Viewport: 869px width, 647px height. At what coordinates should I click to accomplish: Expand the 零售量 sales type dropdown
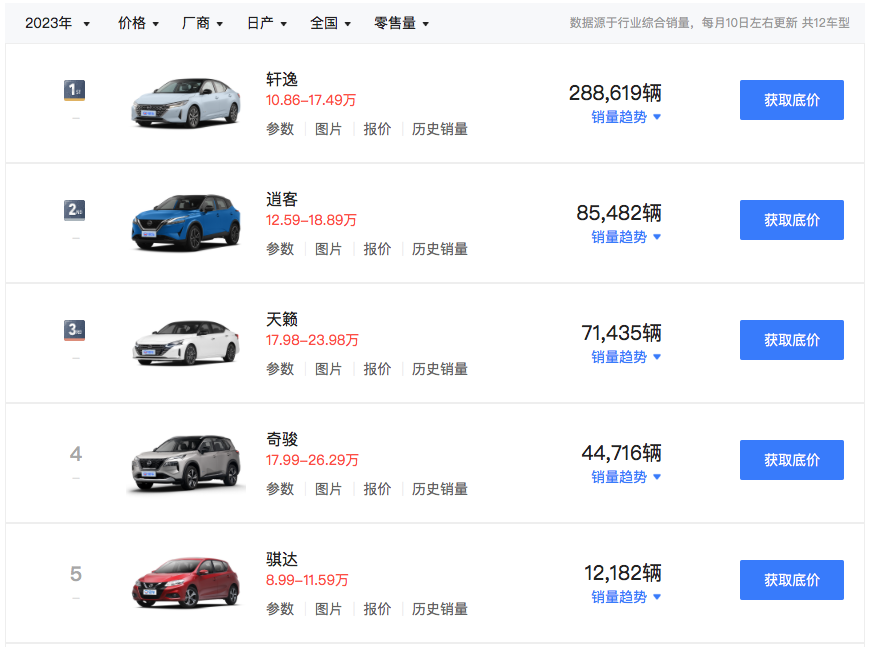coord(401,23)
